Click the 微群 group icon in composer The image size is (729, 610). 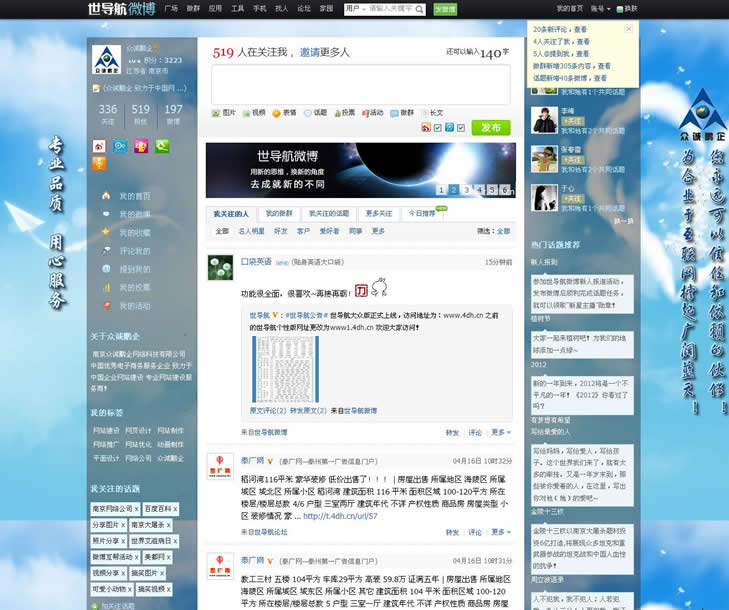click(x=394, y=113)
